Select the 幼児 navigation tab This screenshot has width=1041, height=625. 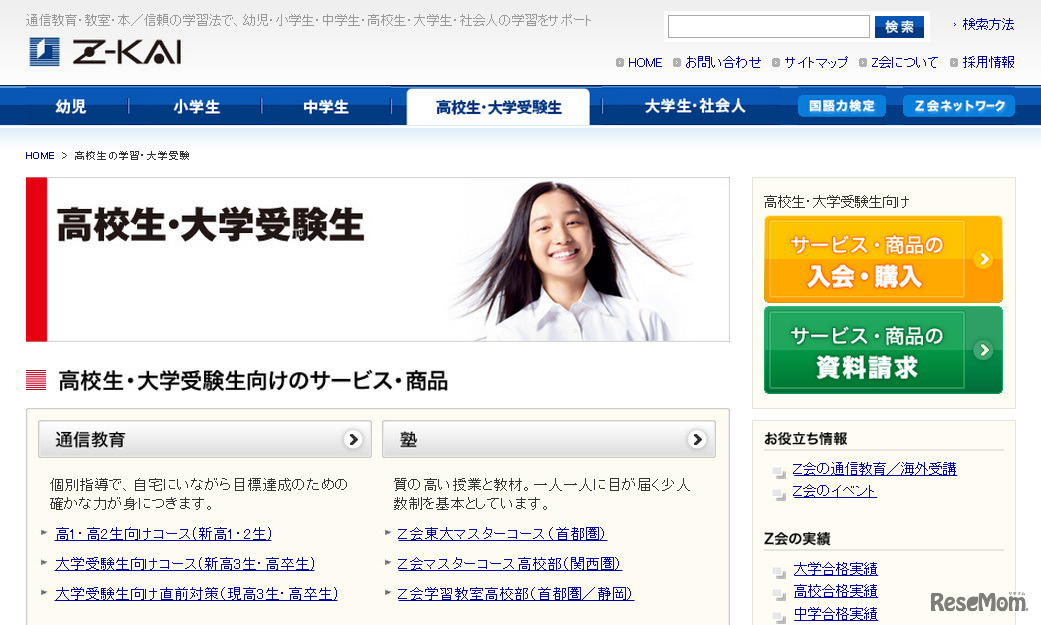coord(71,107)
